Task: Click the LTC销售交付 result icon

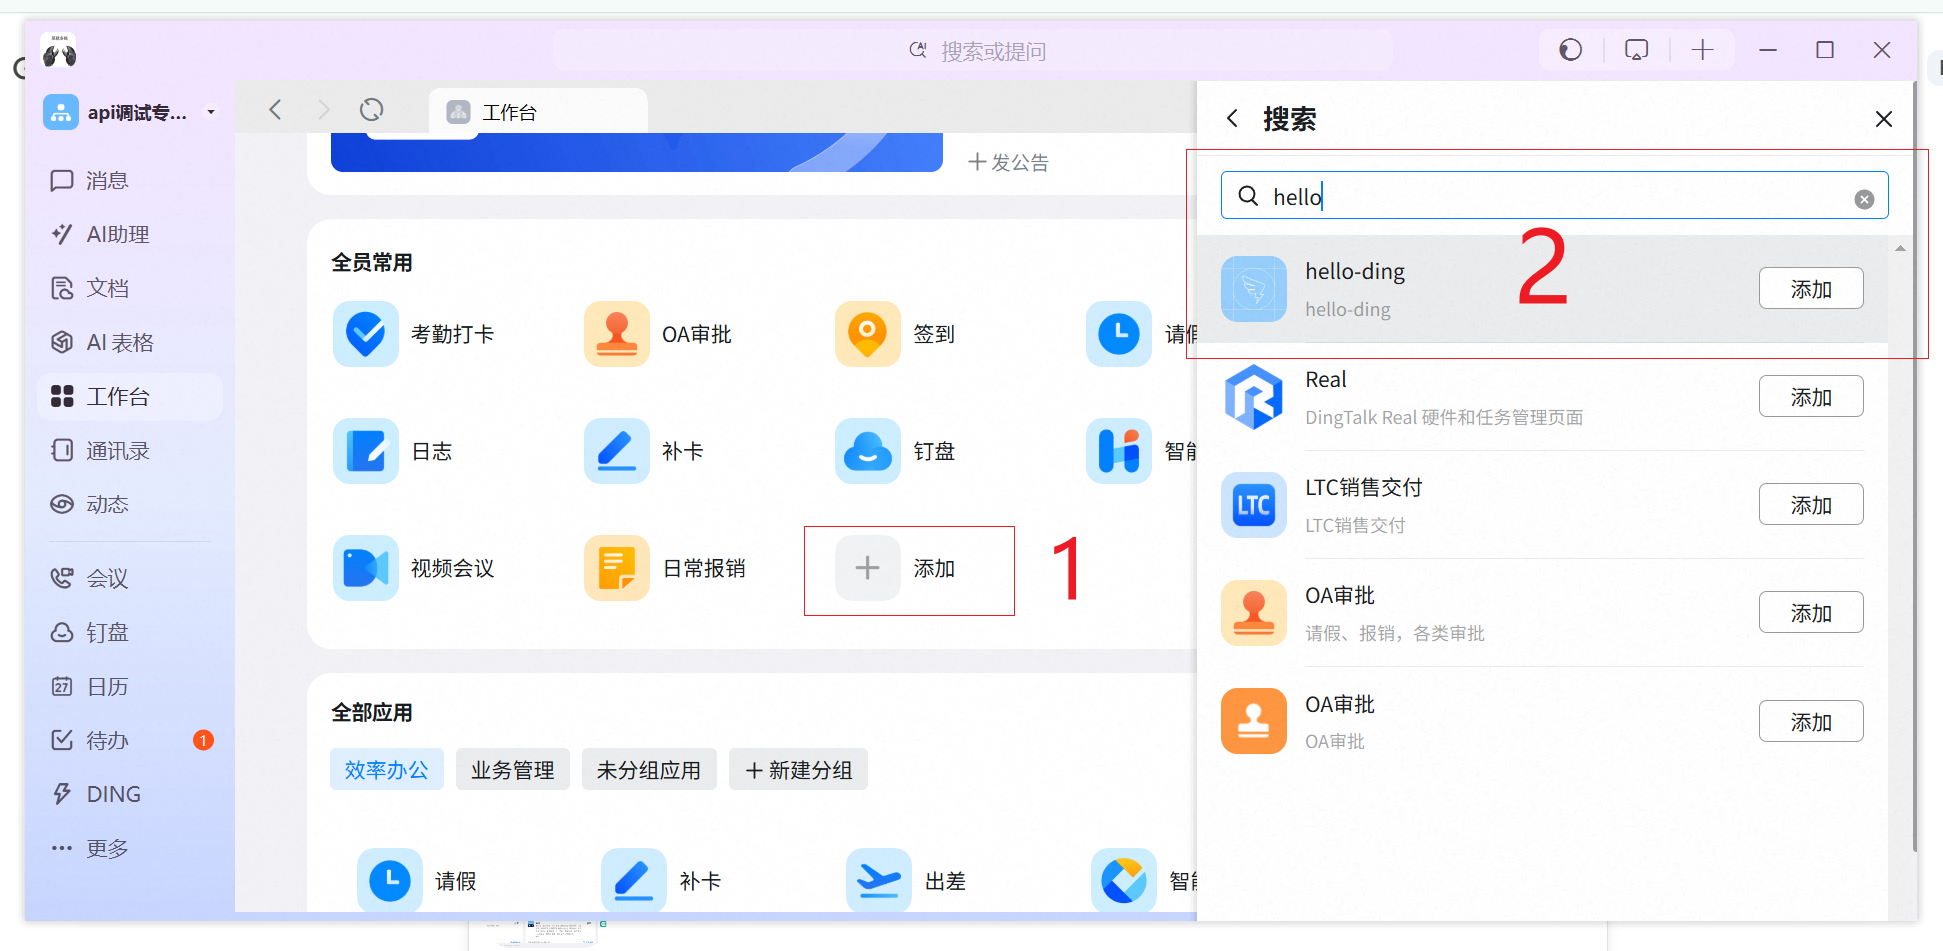Action: 1254,505
